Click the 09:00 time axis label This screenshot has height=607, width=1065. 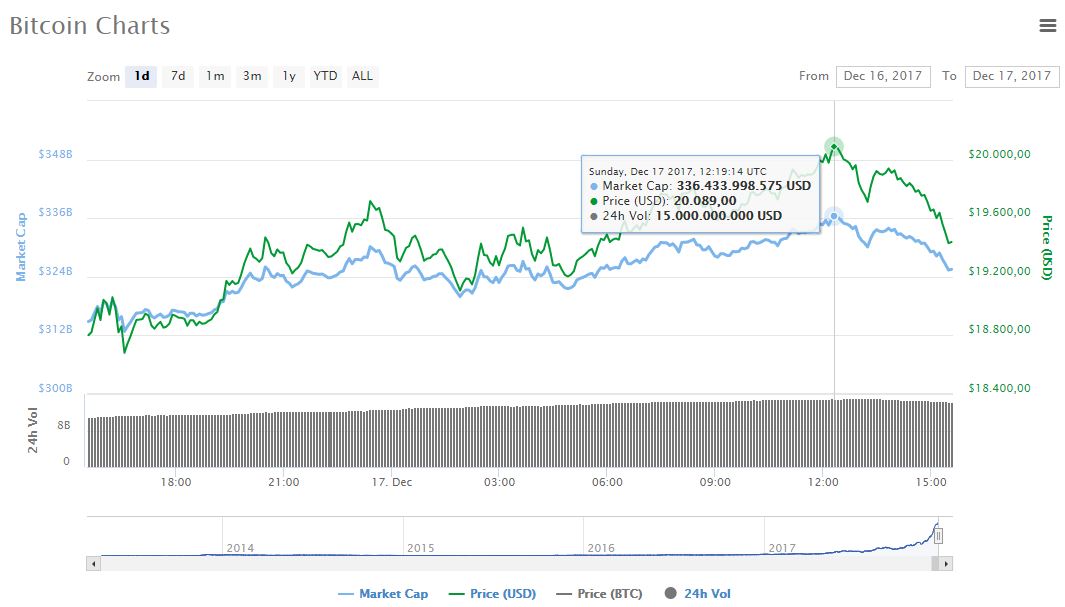tap(715, 482)
